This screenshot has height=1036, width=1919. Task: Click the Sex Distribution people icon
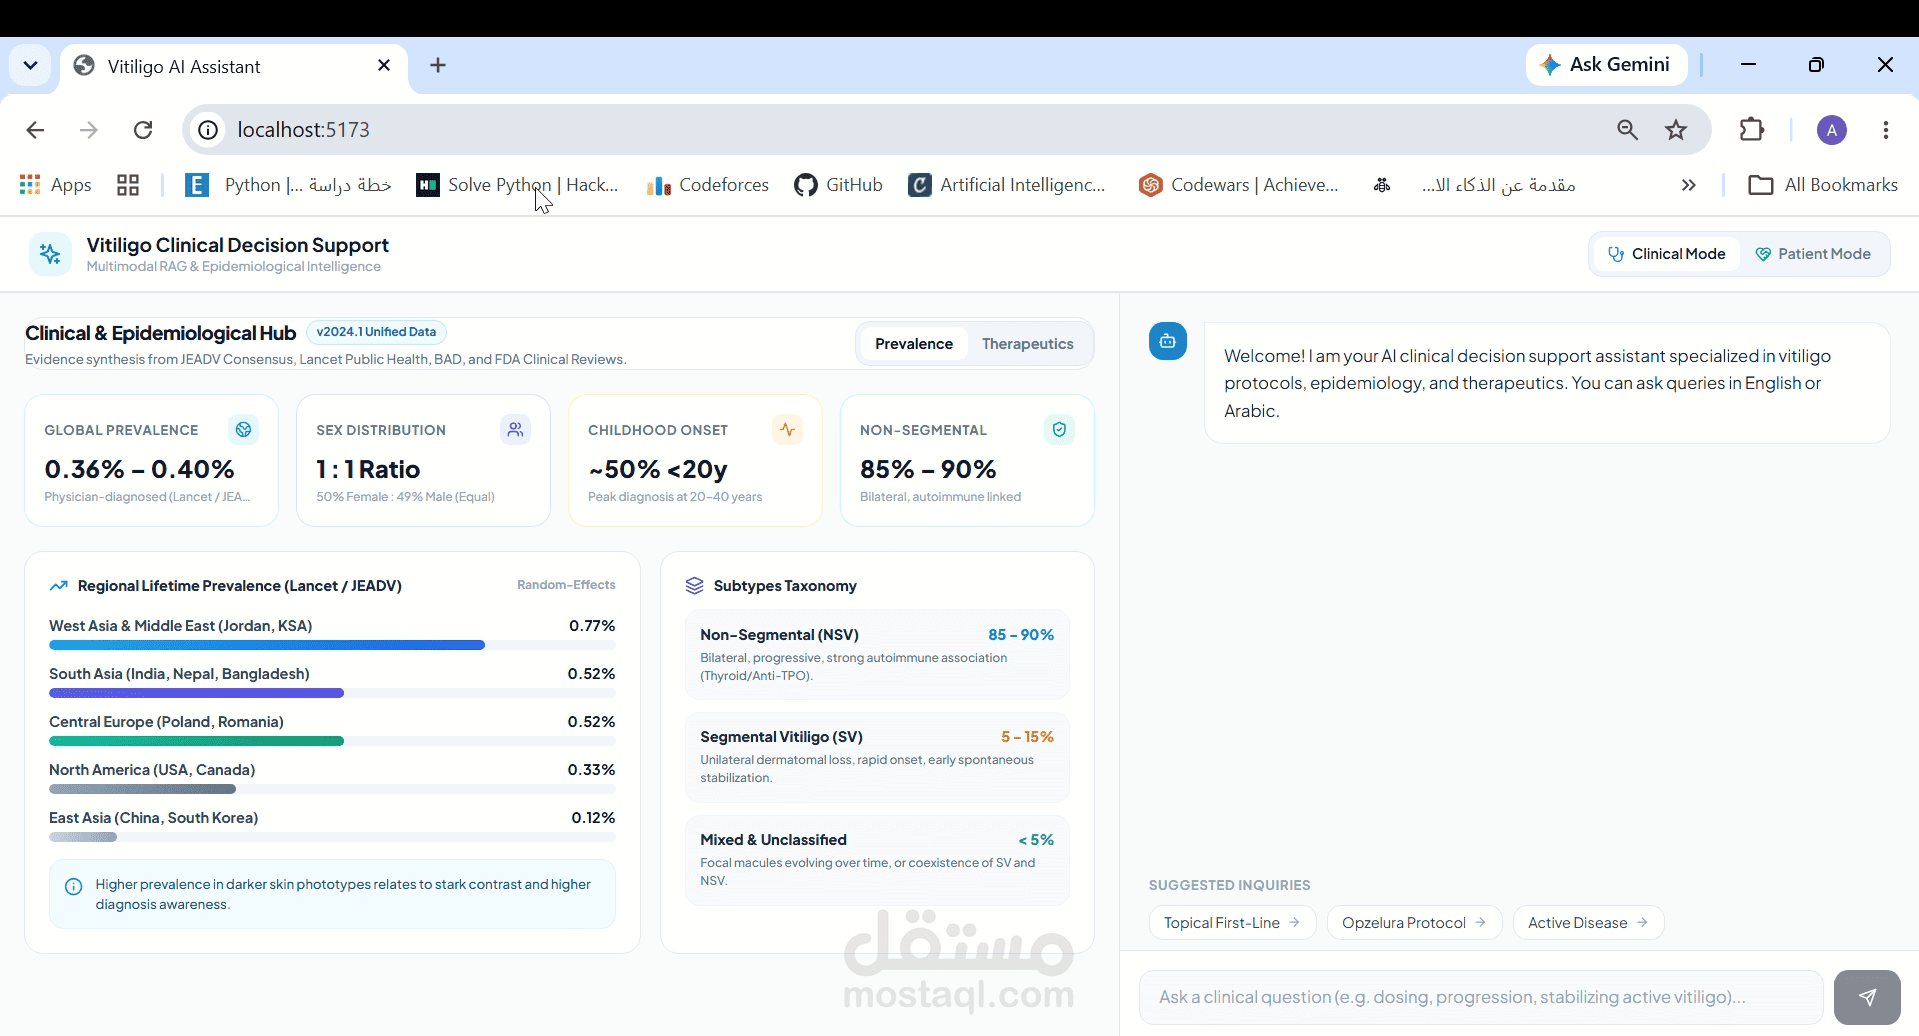click(x=515, y=430)
